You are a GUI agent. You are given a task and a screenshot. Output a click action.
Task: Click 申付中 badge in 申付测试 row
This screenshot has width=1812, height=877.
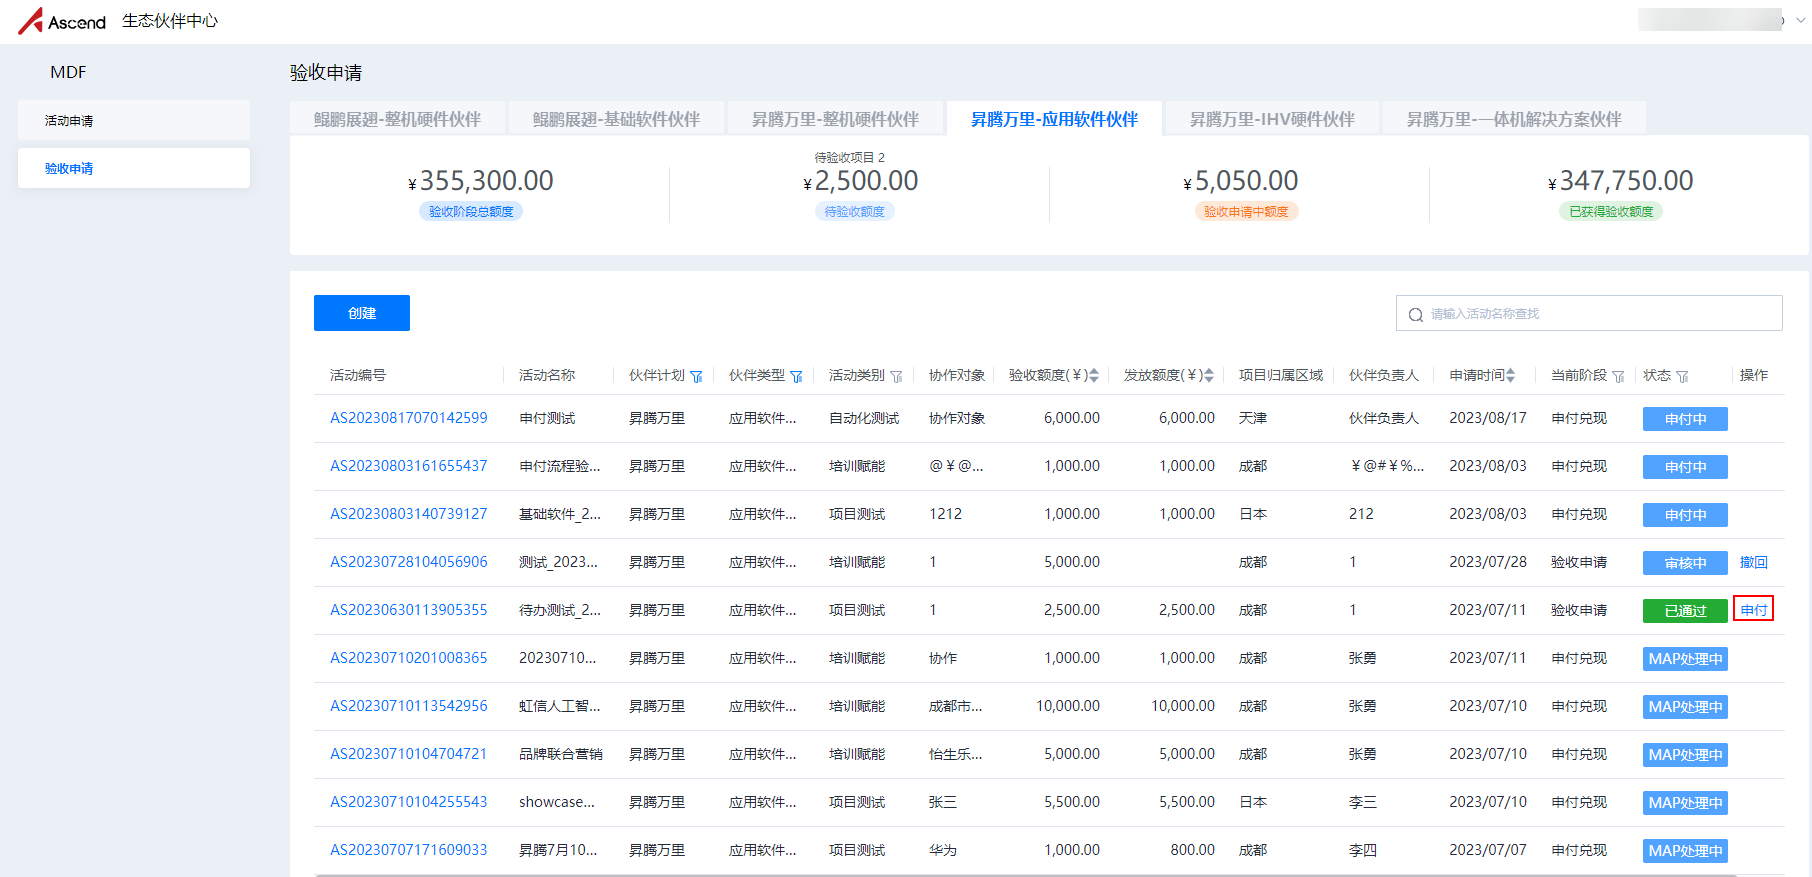(1685, 419)
